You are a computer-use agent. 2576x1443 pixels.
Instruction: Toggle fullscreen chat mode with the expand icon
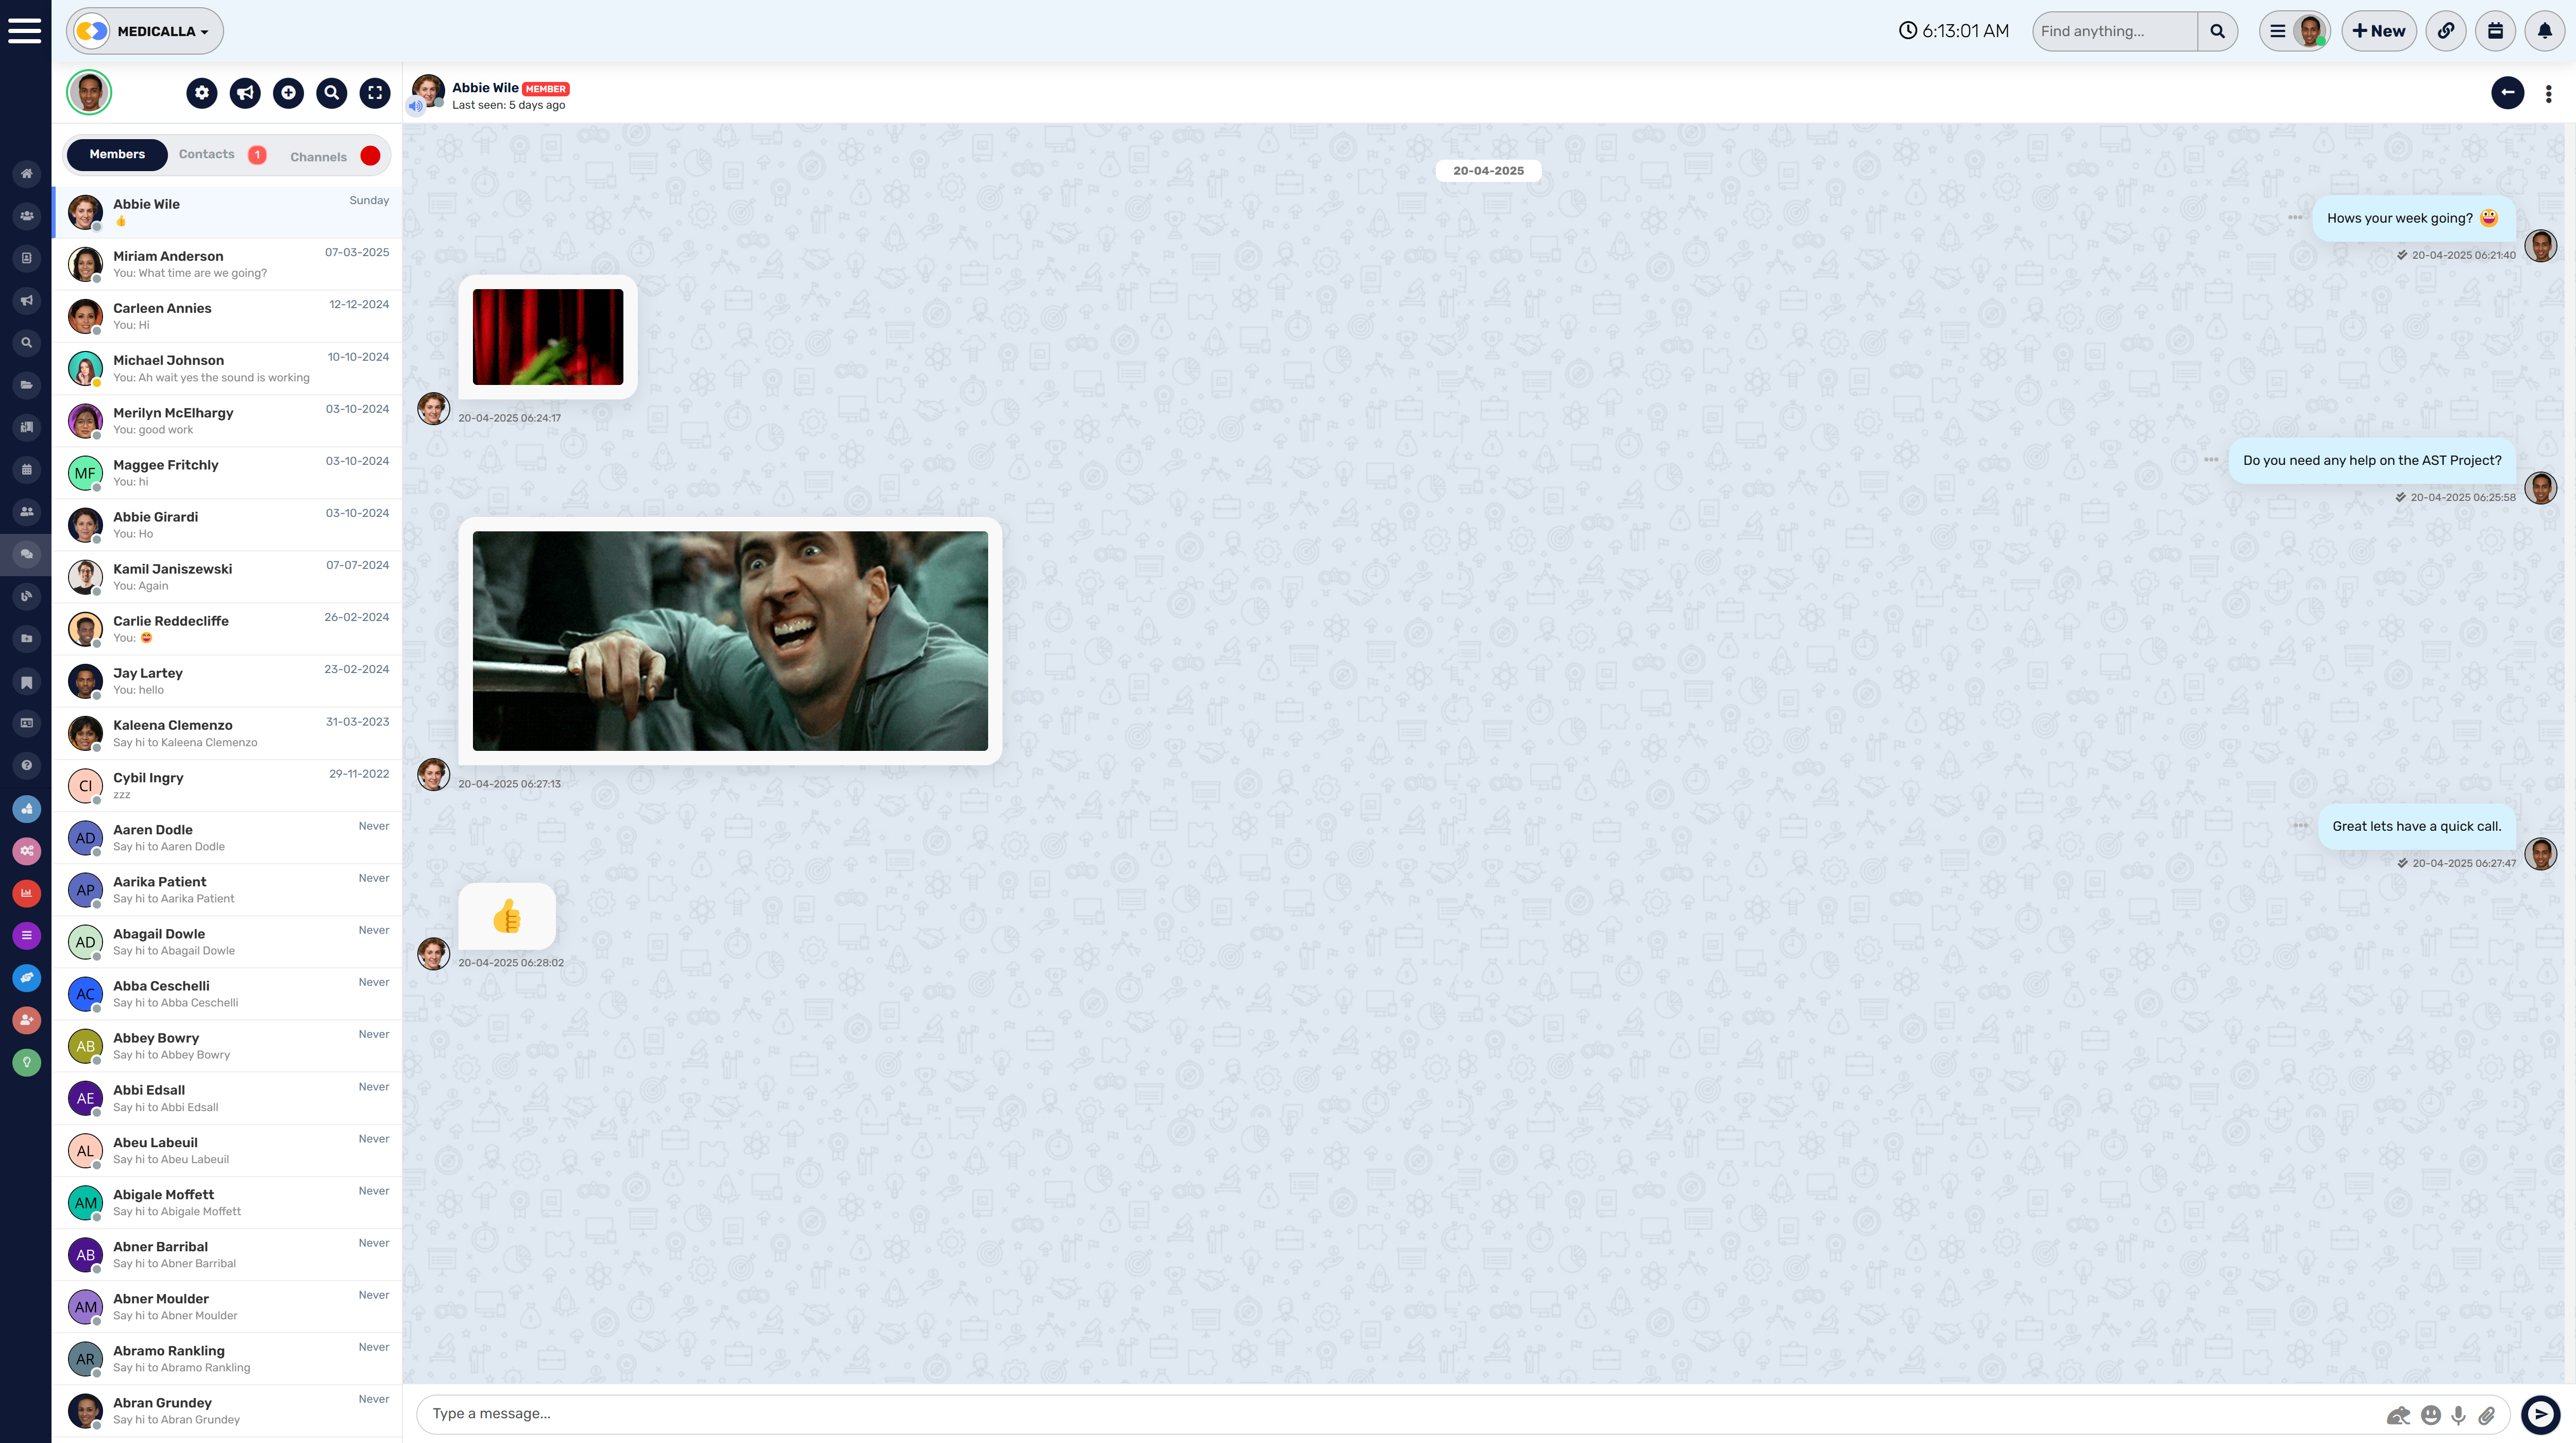[x=375, y=92]
